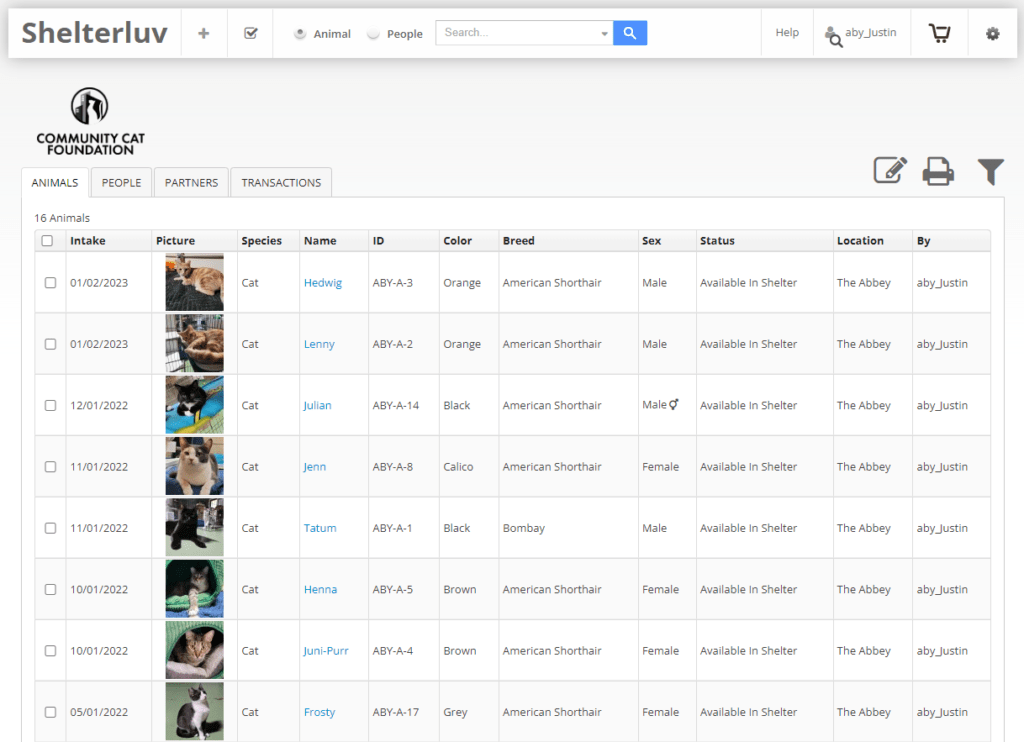Click the '16 Animals' count text
This screenshot has width=1024, height=742.
click(62, 218)
